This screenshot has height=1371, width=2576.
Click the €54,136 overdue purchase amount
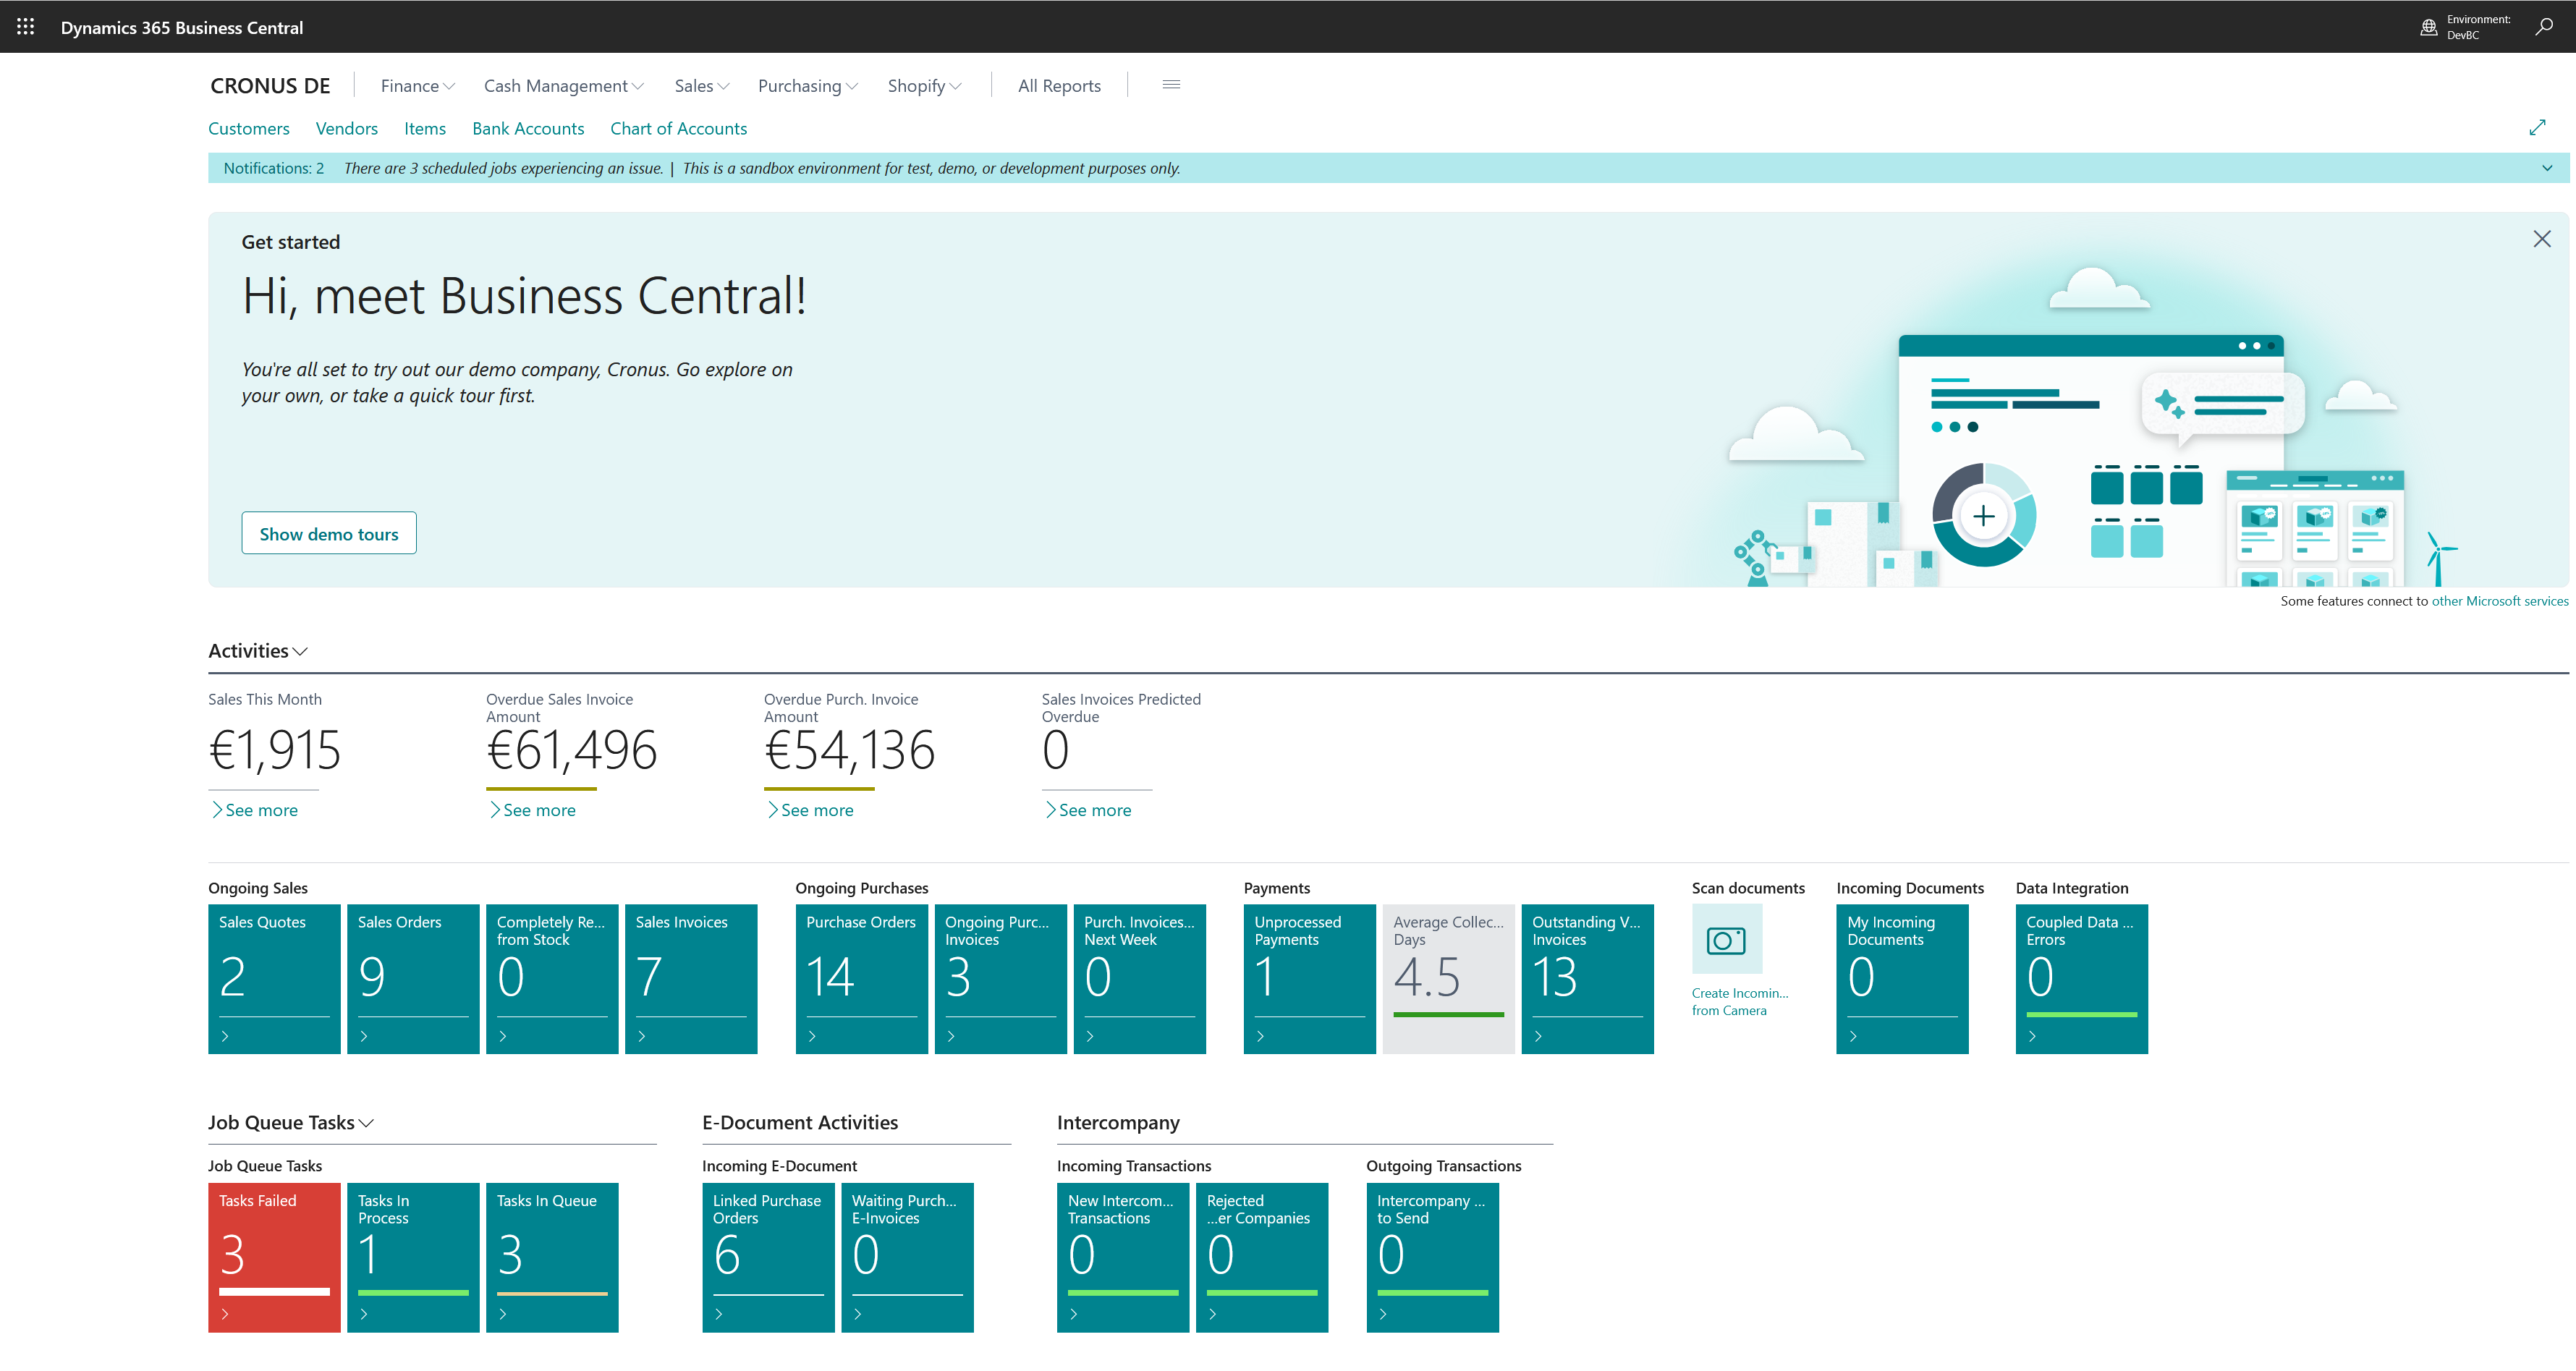(850, 750)
